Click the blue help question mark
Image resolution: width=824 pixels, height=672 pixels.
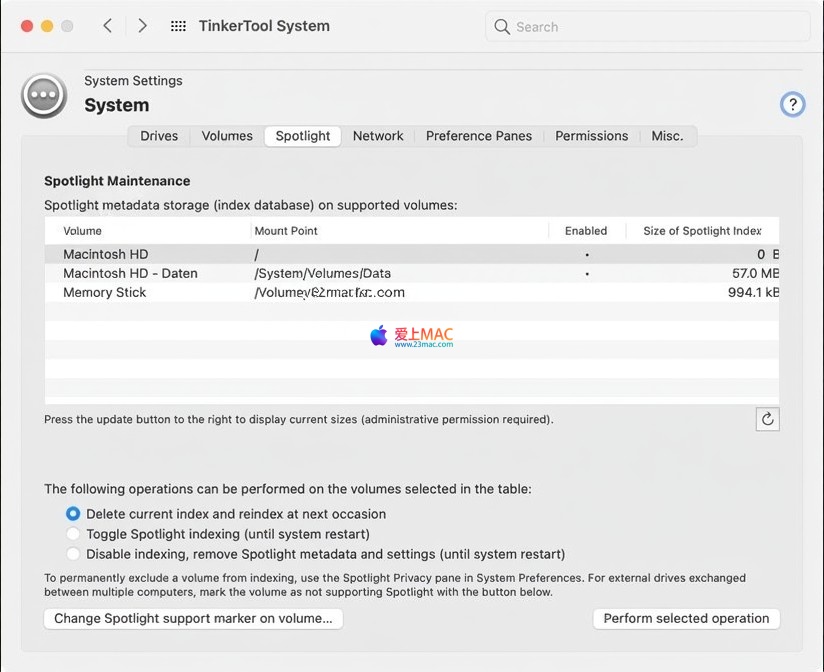pos(792,104)
